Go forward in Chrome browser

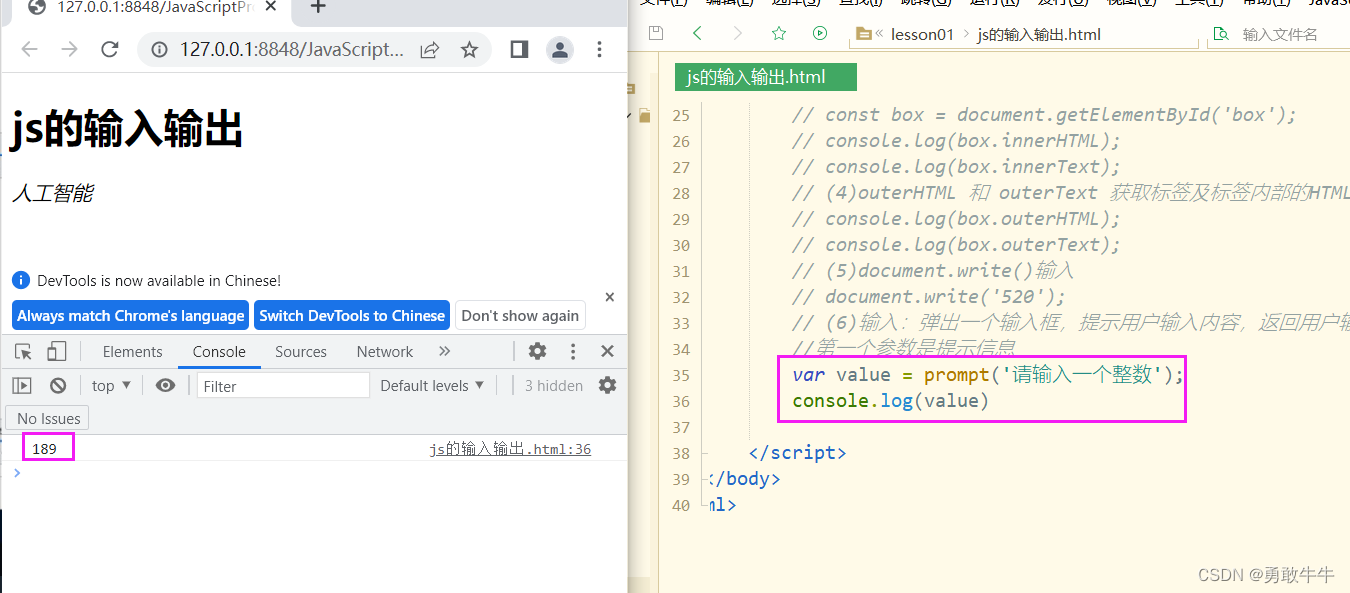(x=69, y=49)
